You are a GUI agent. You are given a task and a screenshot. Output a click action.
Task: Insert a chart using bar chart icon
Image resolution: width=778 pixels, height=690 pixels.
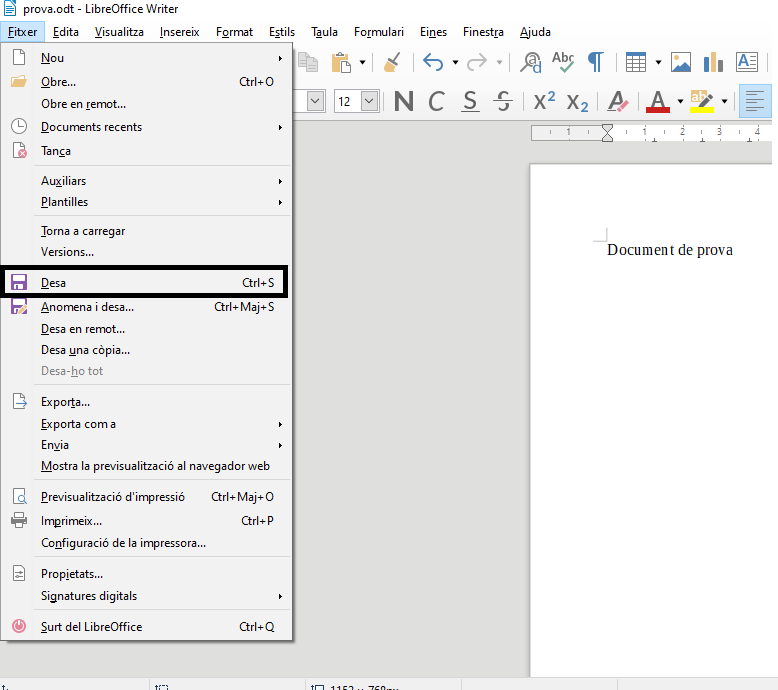point(713,63)
